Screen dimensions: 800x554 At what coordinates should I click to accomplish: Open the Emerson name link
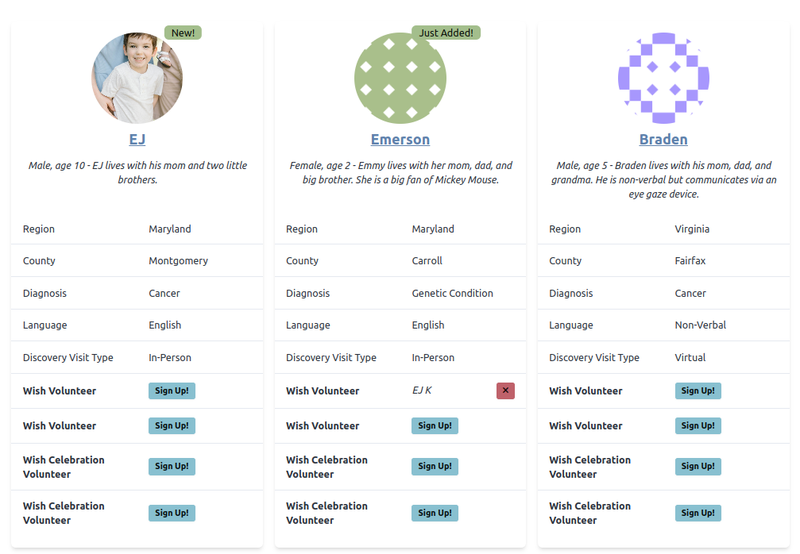400,139
